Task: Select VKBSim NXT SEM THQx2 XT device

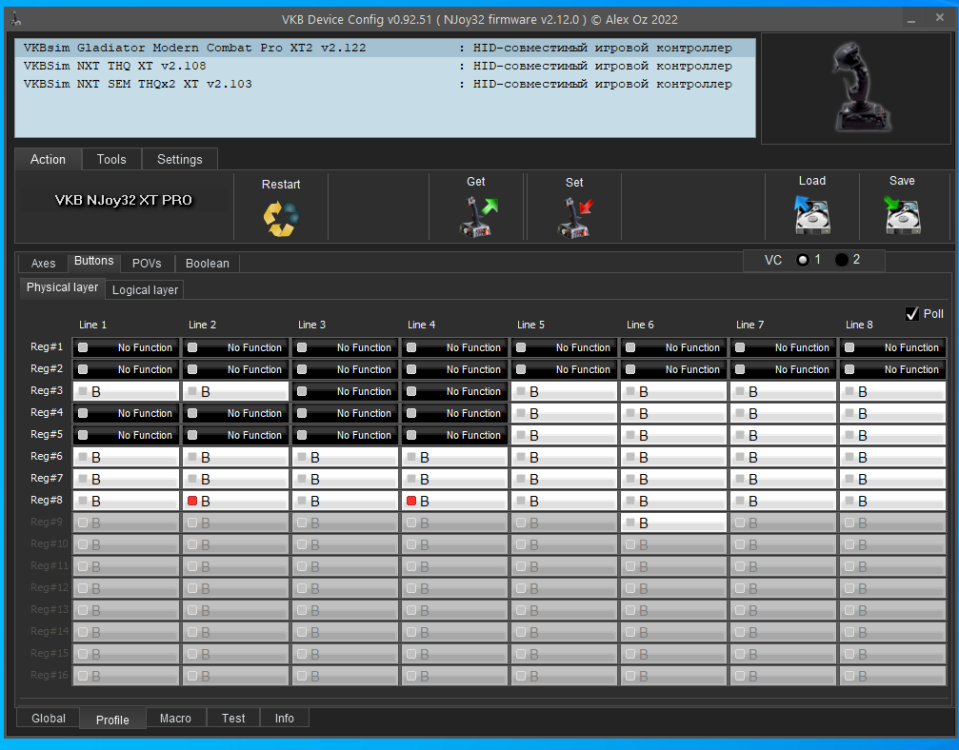Action: (x=137, y=84)
